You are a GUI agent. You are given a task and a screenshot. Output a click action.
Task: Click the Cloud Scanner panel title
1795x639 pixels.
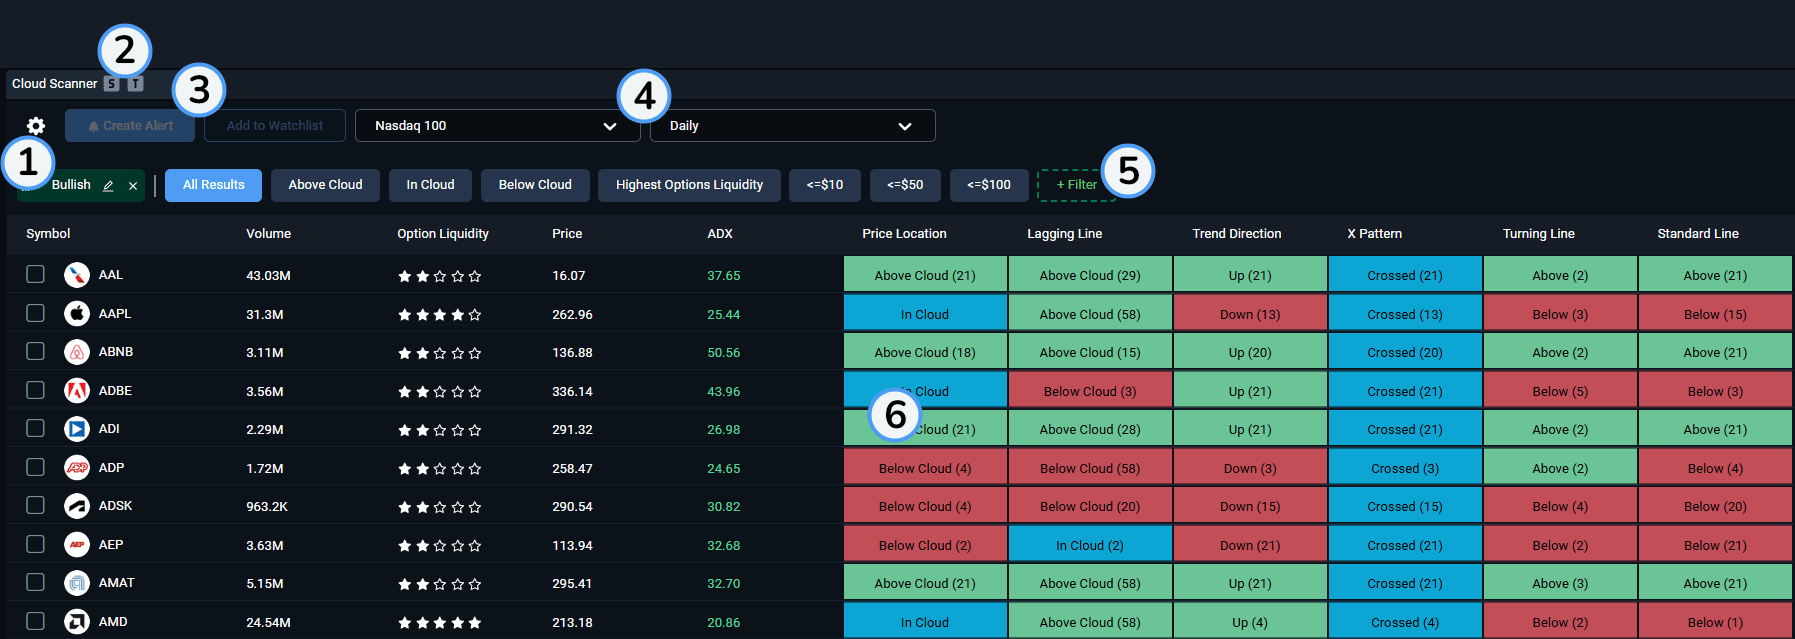54,84
